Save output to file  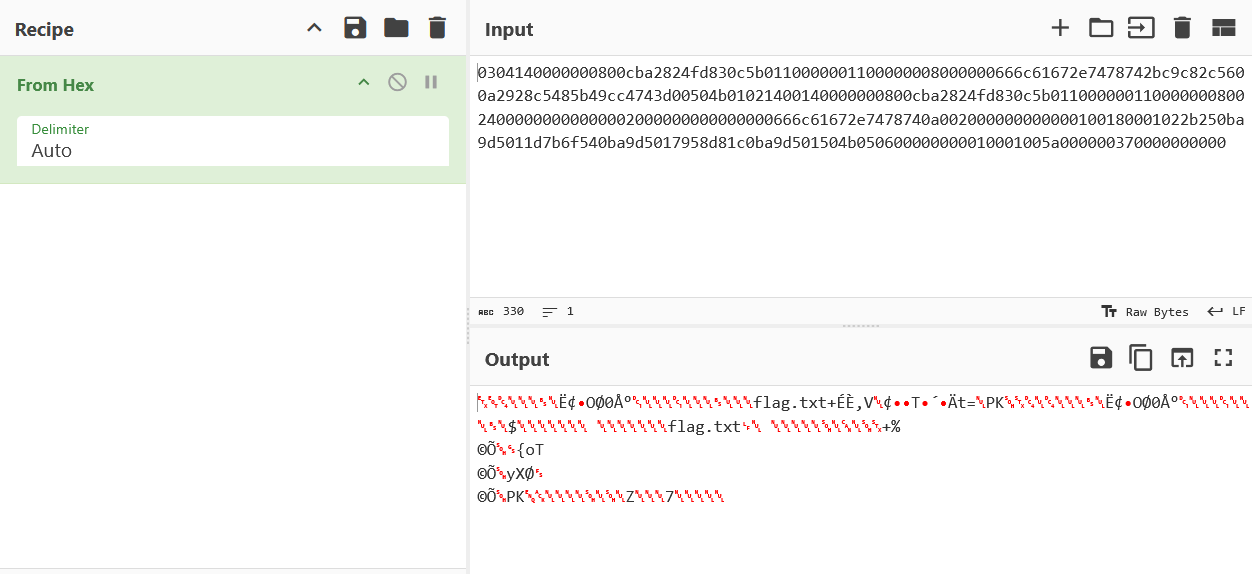(1100, 358)
